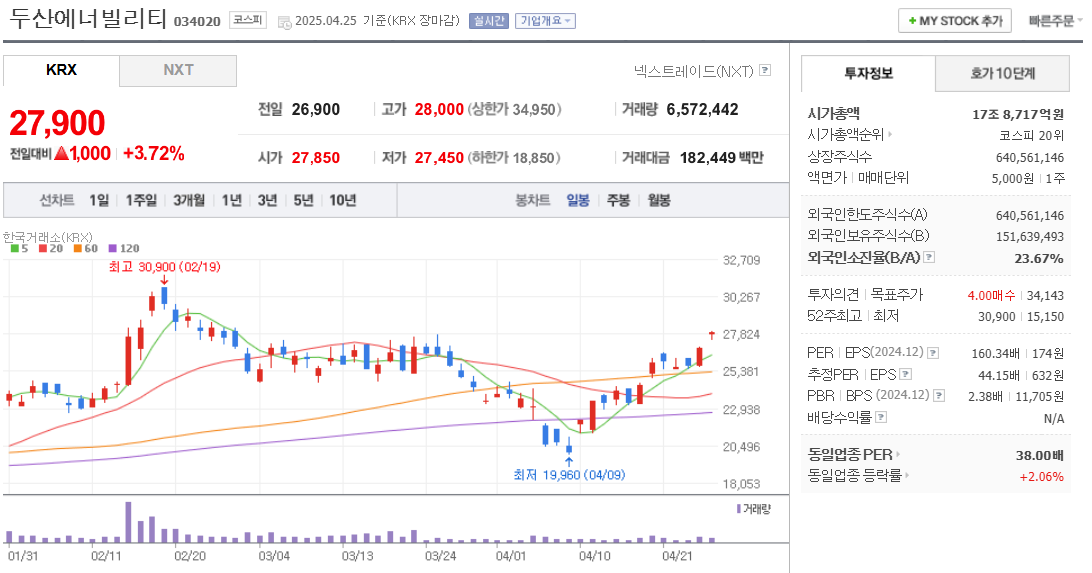Click the orange 60-day moving average swatch
Viewport: 1092px width, 573px height.
pyautogui.click(x=77, y=249)
